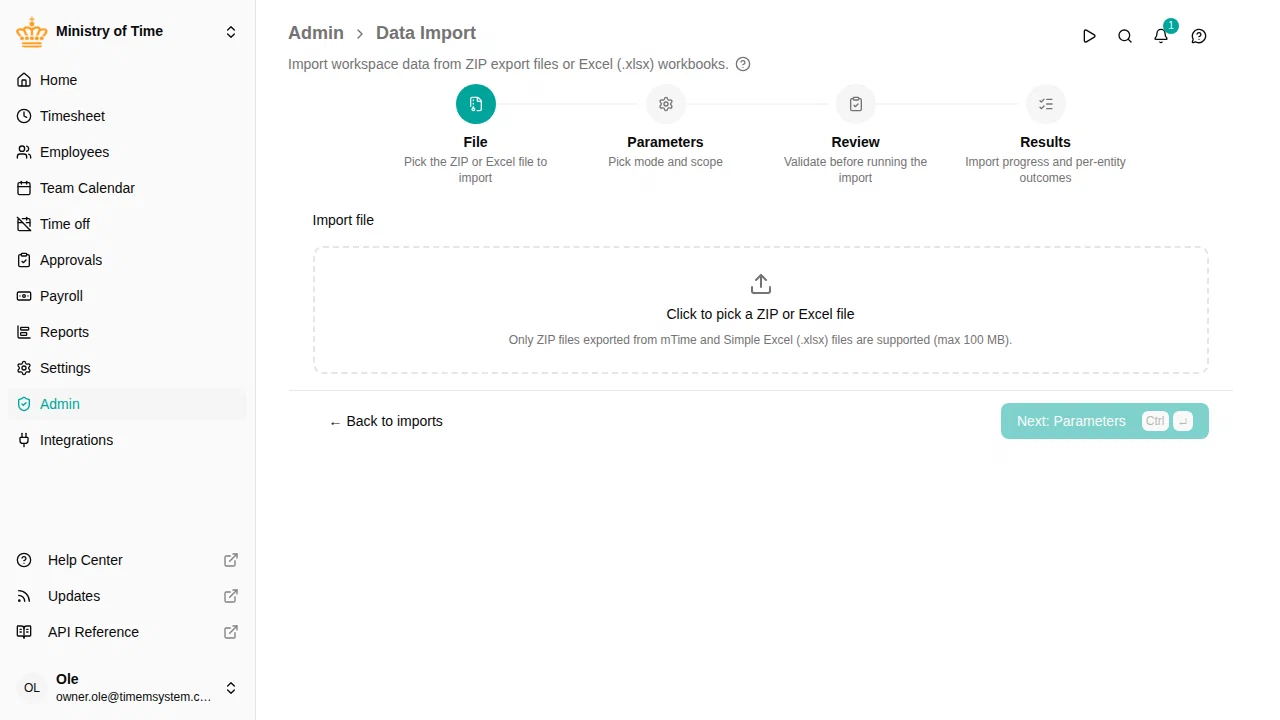The image size is (1280, 720).
Task: Open the Updates external link icon
Action: (231, 596)
